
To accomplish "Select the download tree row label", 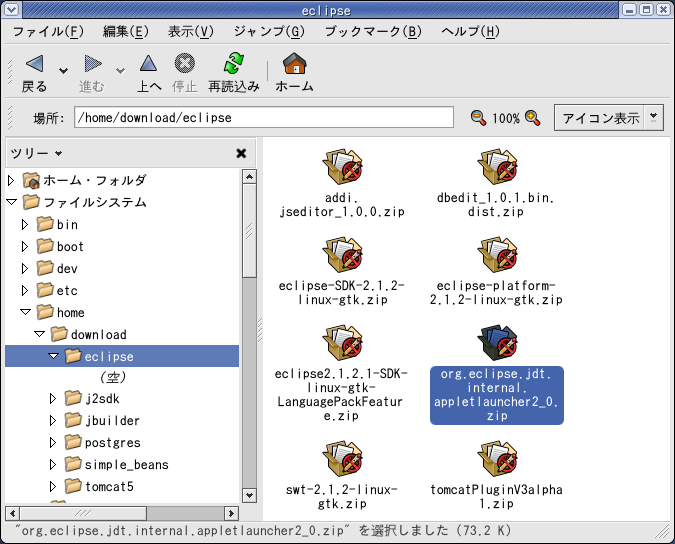I will click(x=99, y=334).
